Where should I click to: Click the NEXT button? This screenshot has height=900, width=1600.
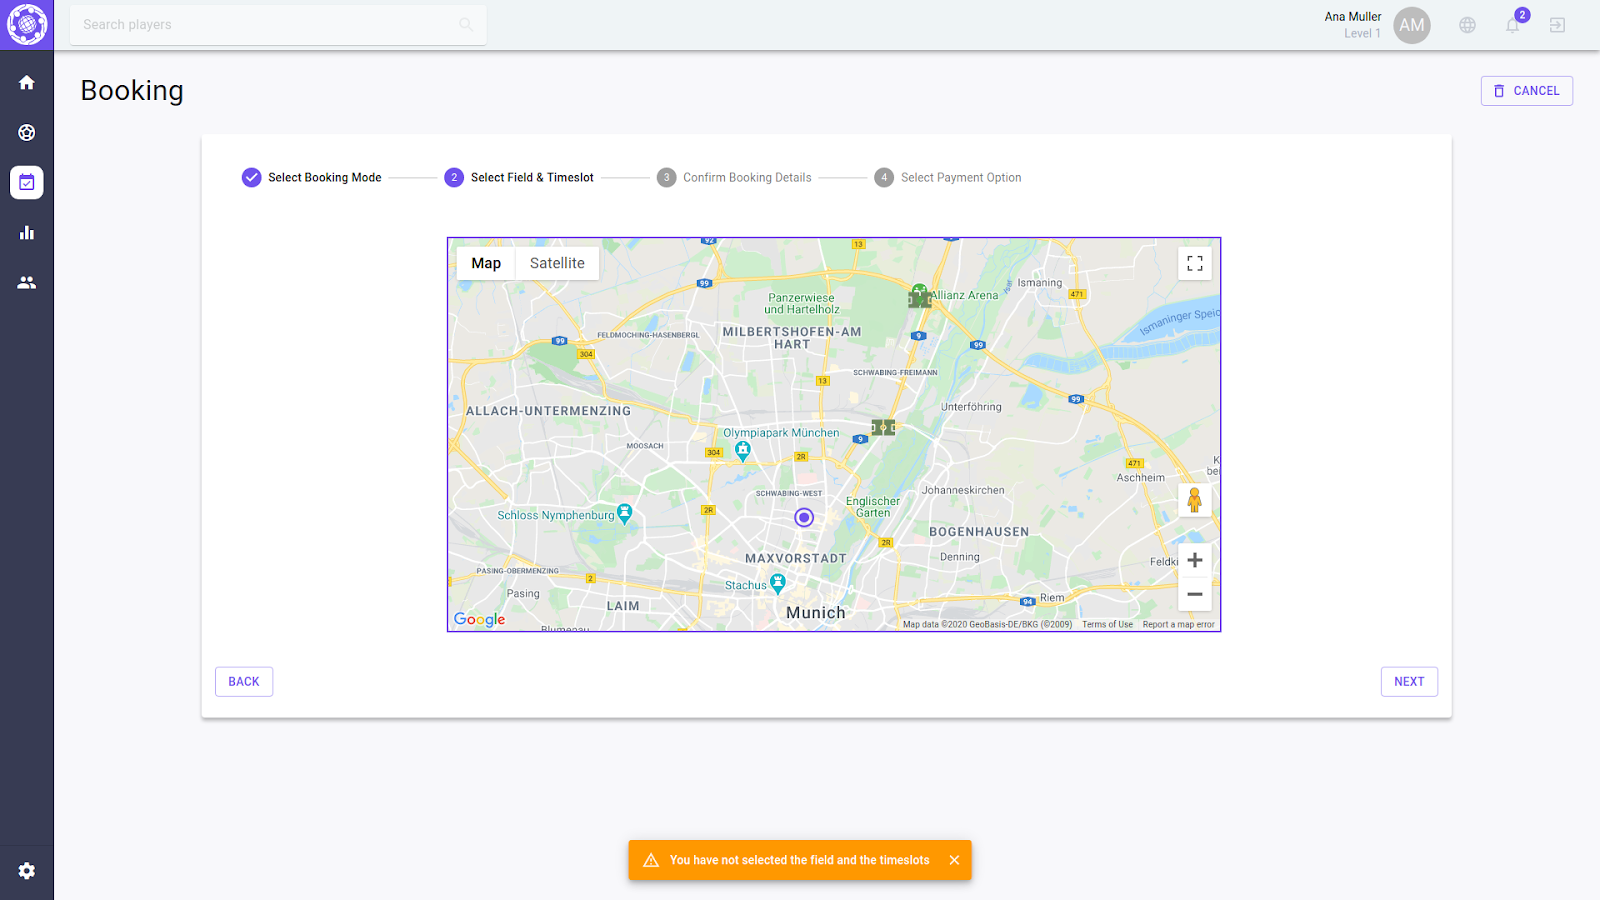coord(1409,682)
